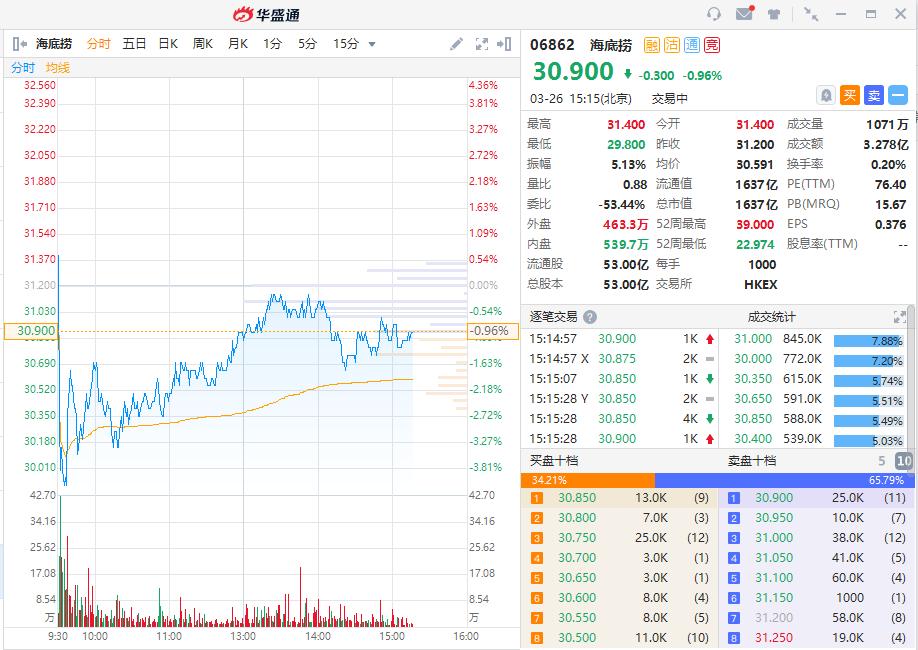Click the orange 买 buy button
Screen dimensions: 918x650
(850, 95)
